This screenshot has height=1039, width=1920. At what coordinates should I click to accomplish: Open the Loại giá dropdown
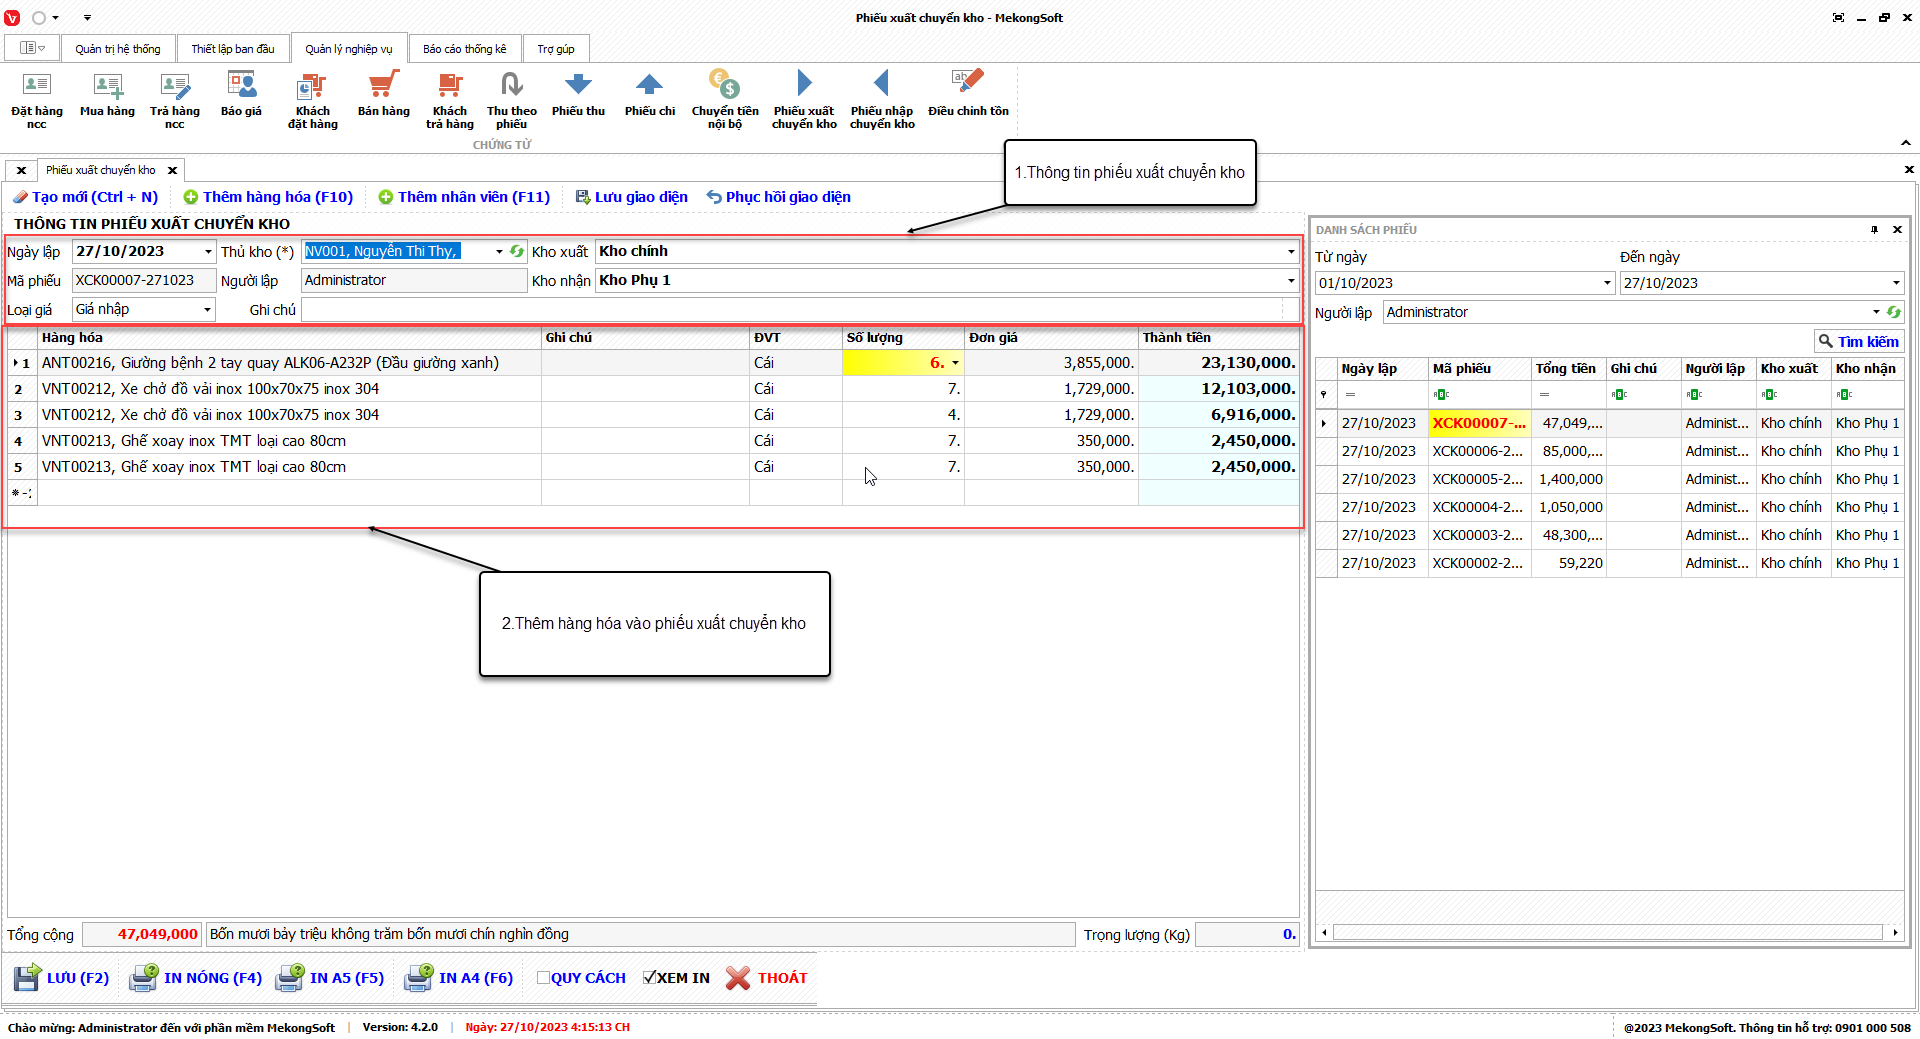[x=207, y=310]
